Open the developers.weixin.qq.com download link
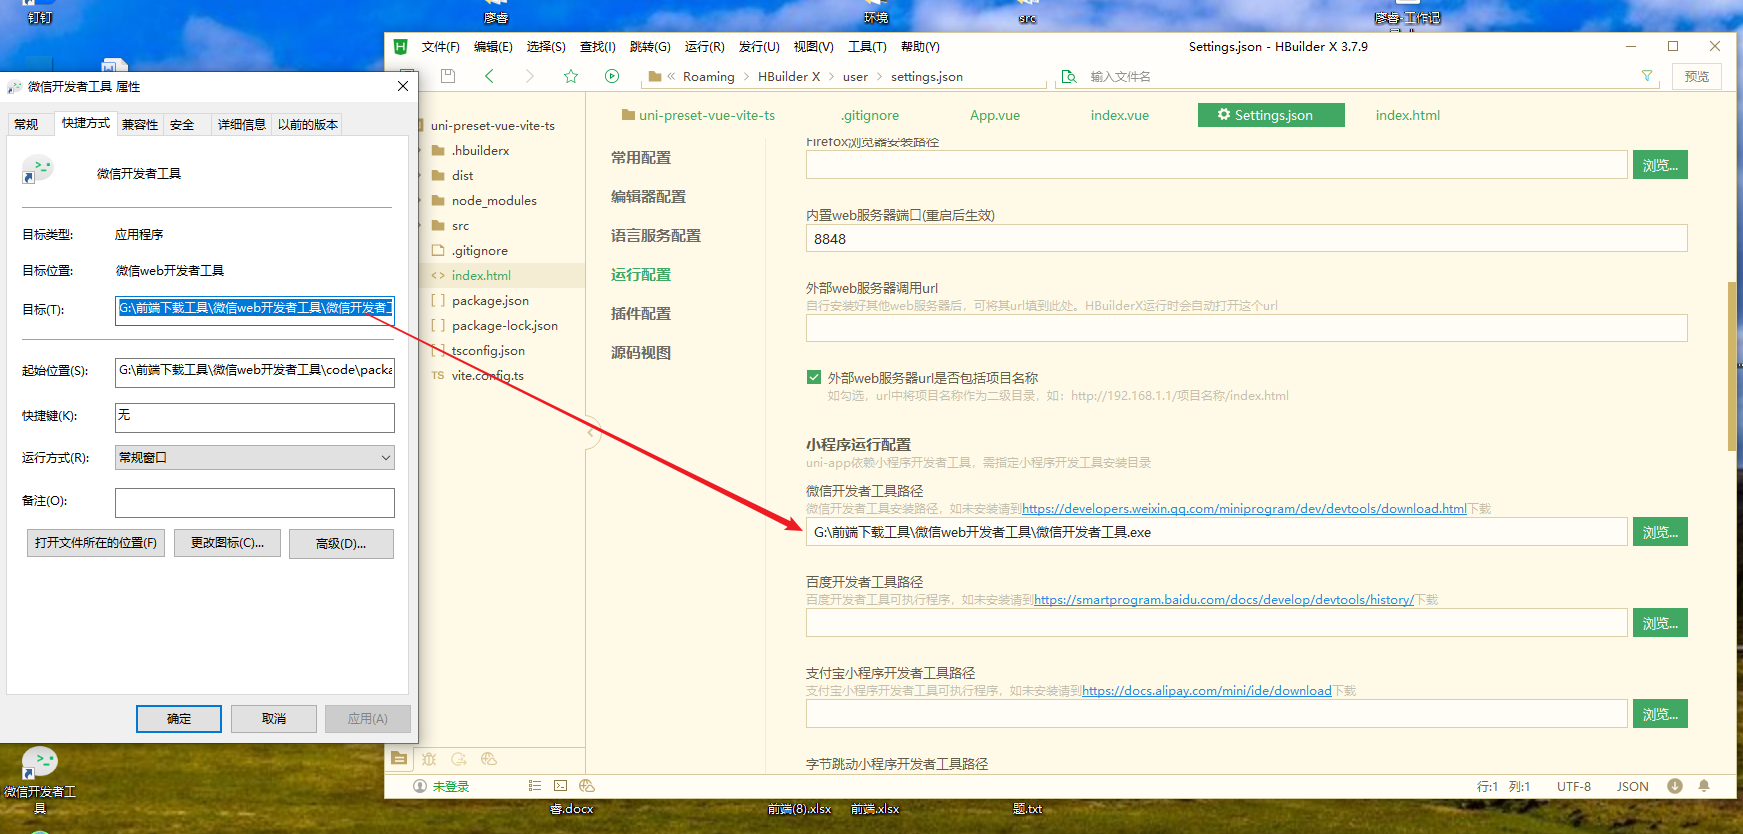 coord(1244,508)
